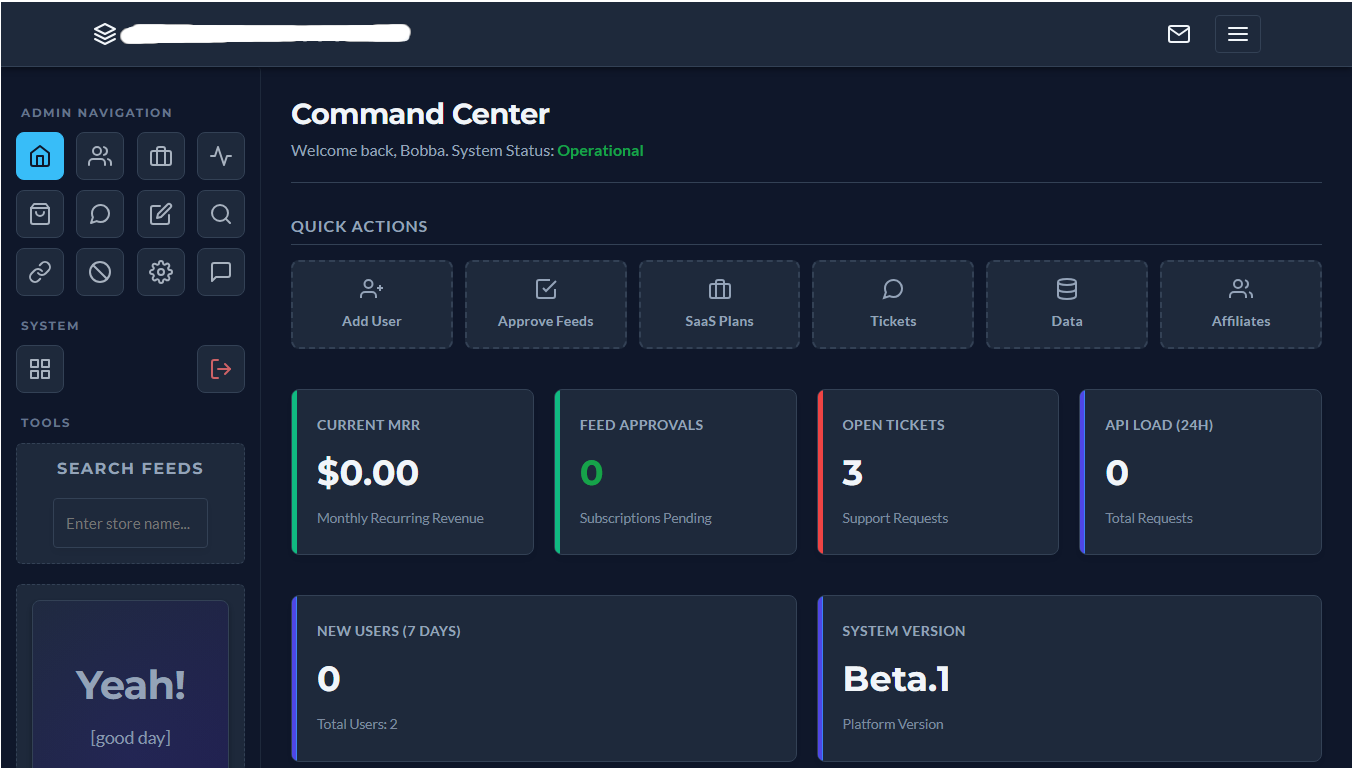1352x768 pixels.
Task: Open the mail envelope in top bar
Action: 1179,34
